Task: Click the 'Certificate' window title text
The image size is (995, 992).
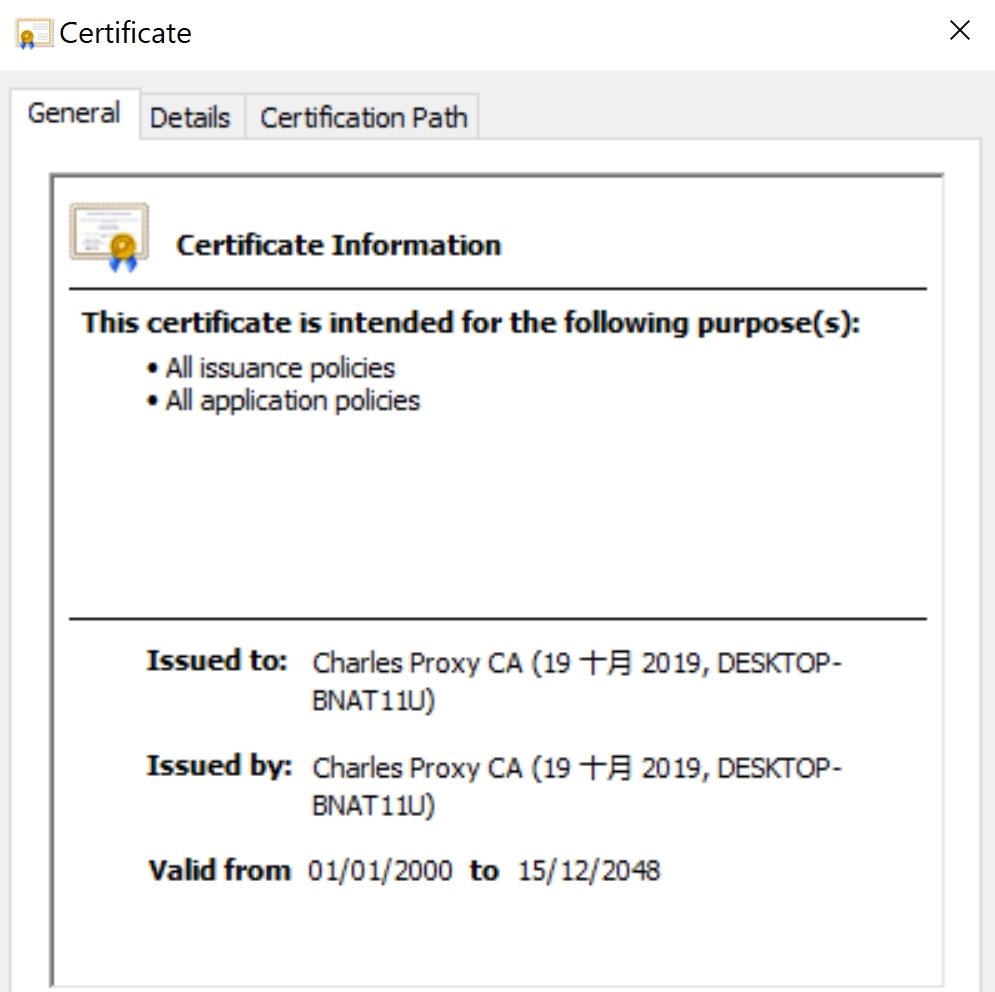Action: (x=125, y=33)
